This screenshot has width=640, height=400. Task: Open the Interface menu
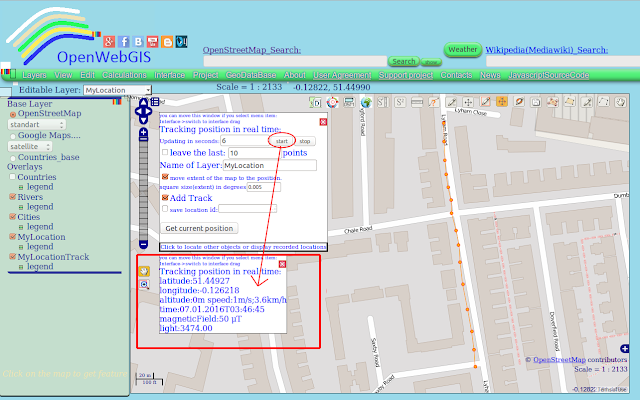(x=169, y=75)
